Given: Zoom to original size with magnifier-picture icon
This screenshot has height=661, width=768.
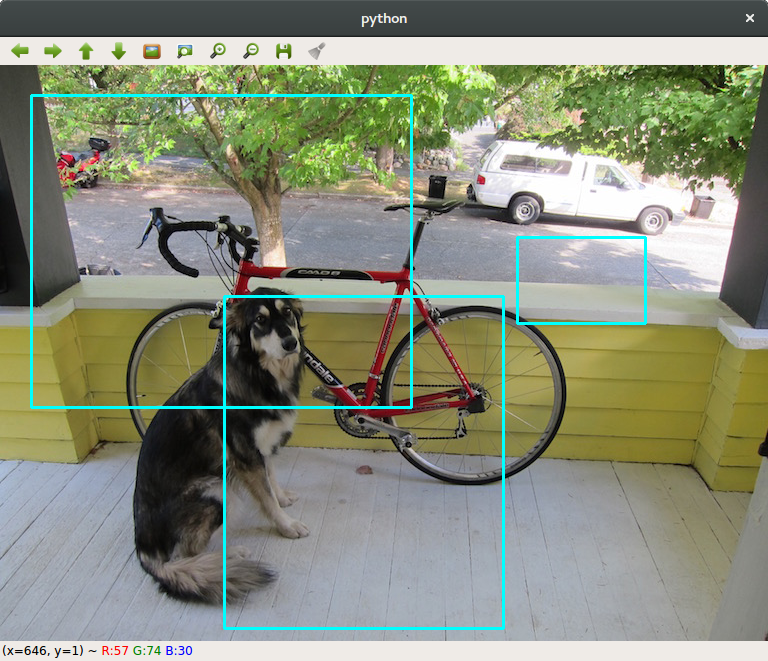Looking at the screenshot, I should (x=185, y=51).
